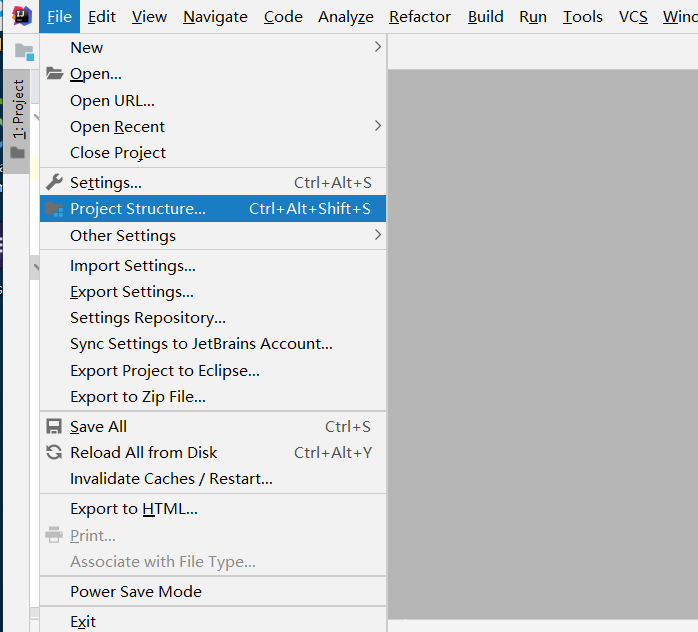The image size is (698, 632).
Task: Click the Reload All from Disk icon
Action: click(54, 452)
